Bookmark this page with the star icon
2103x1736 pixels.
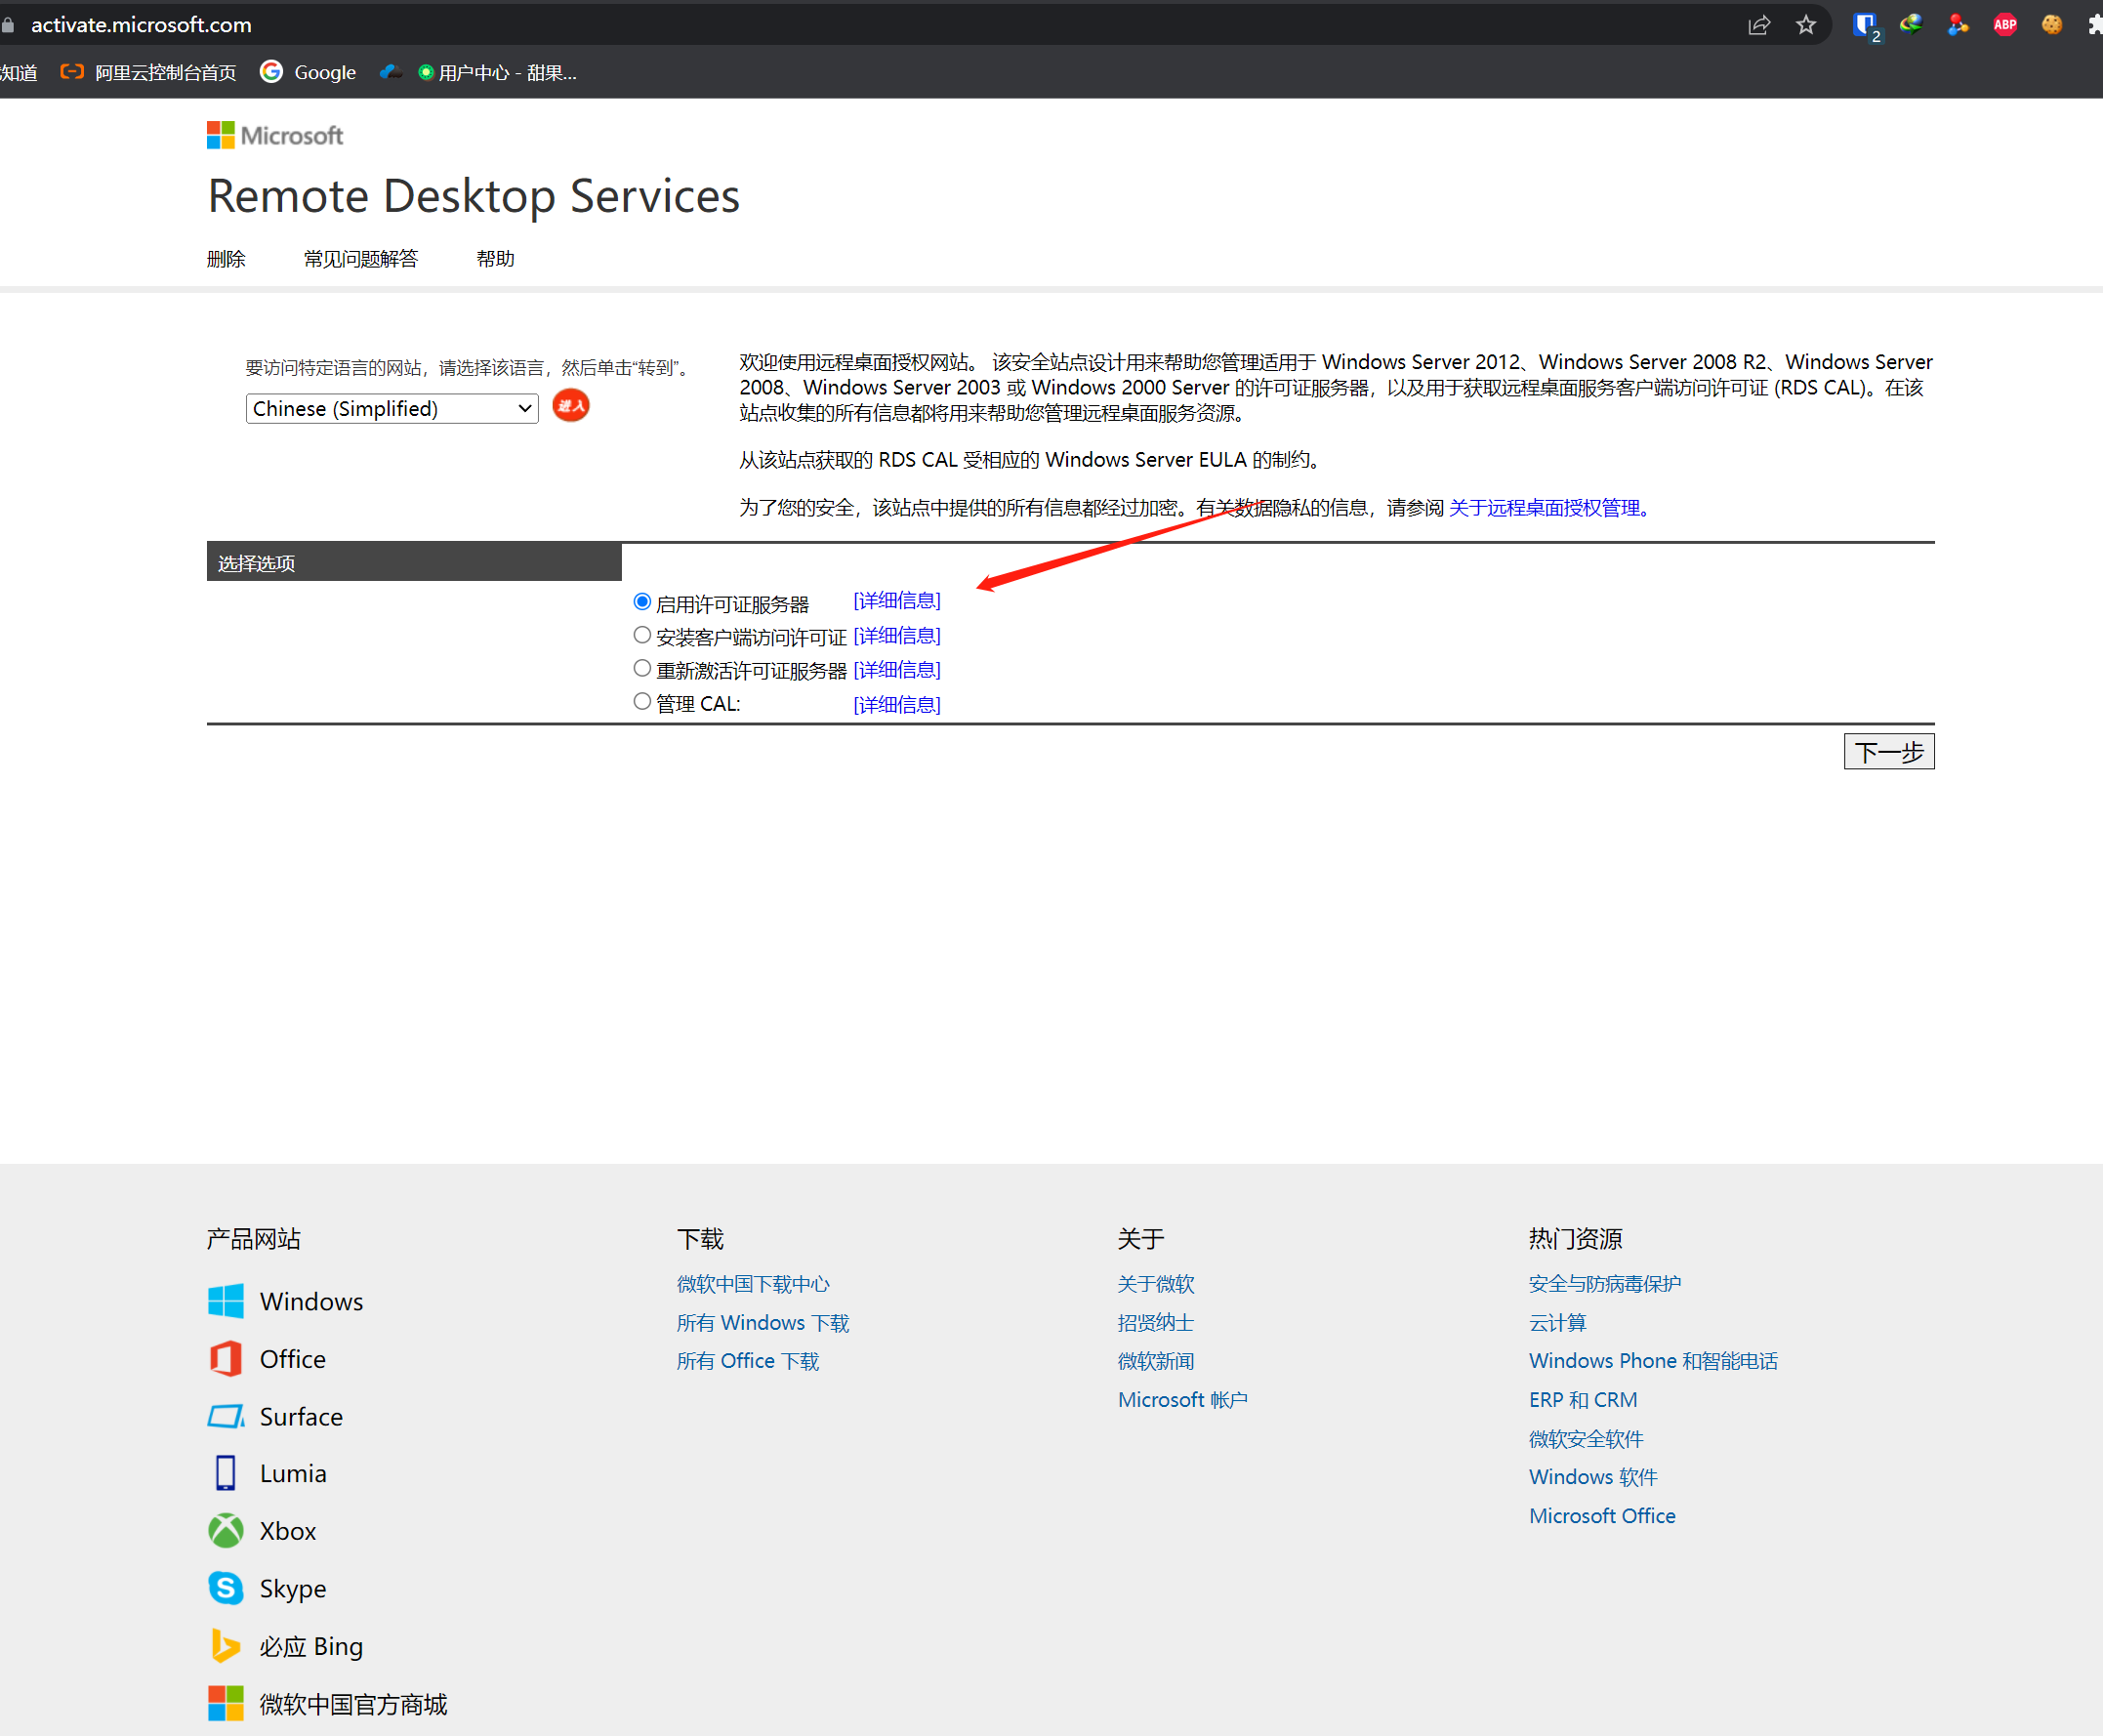[1805, 25]
